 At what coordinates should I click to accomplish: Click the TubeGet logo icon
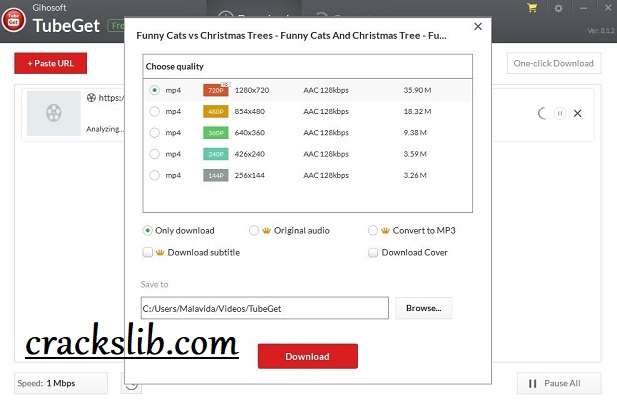13,20
